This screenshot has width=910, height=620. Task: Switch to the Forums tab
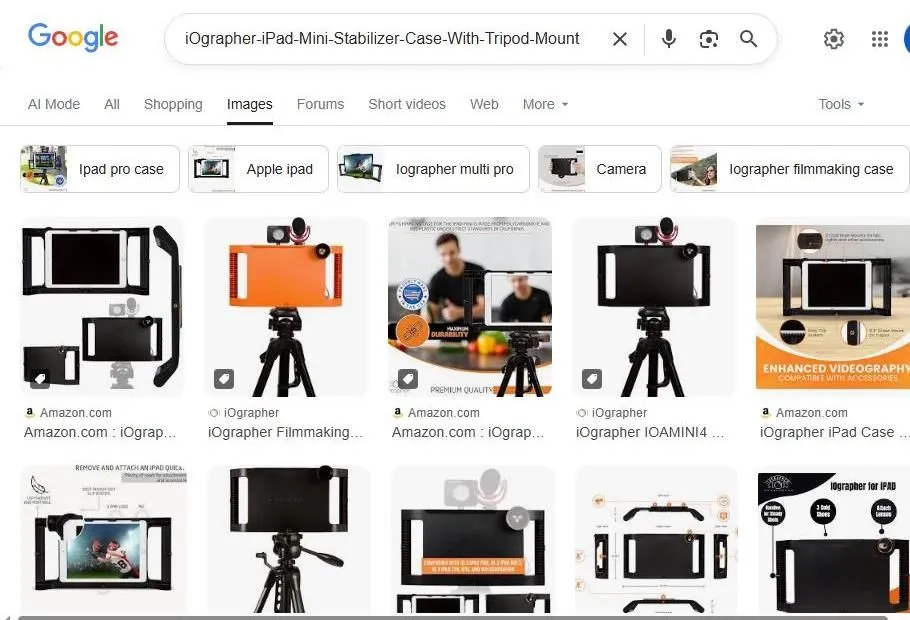click(x=320, y=104)
